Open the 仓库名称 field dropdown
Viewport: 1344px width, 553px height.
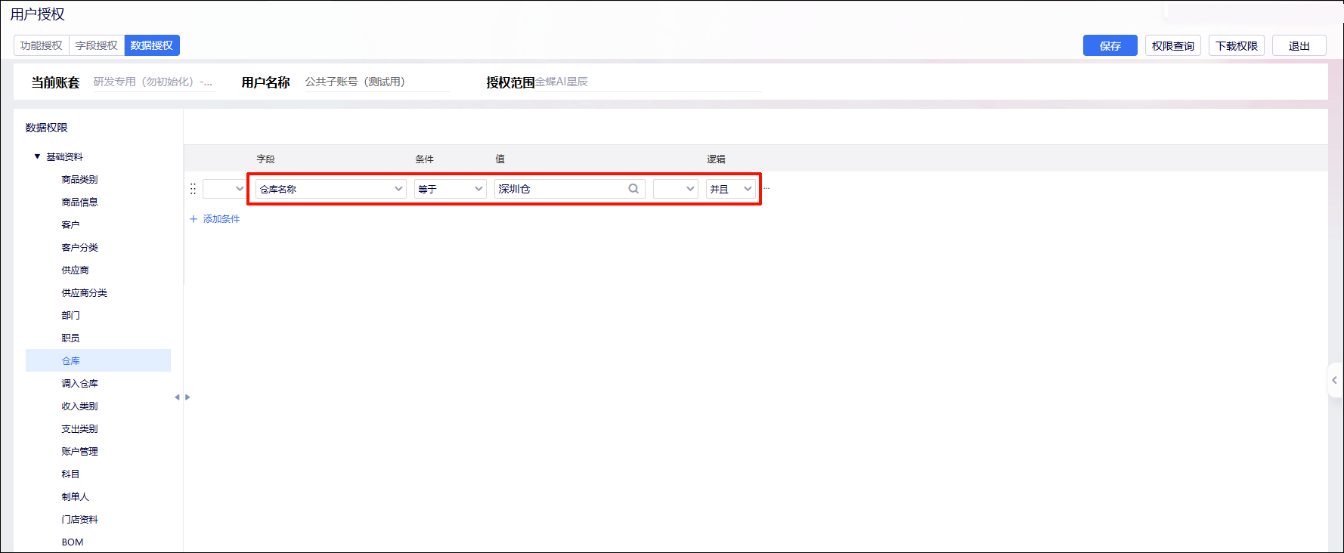(x=329, y=188)
